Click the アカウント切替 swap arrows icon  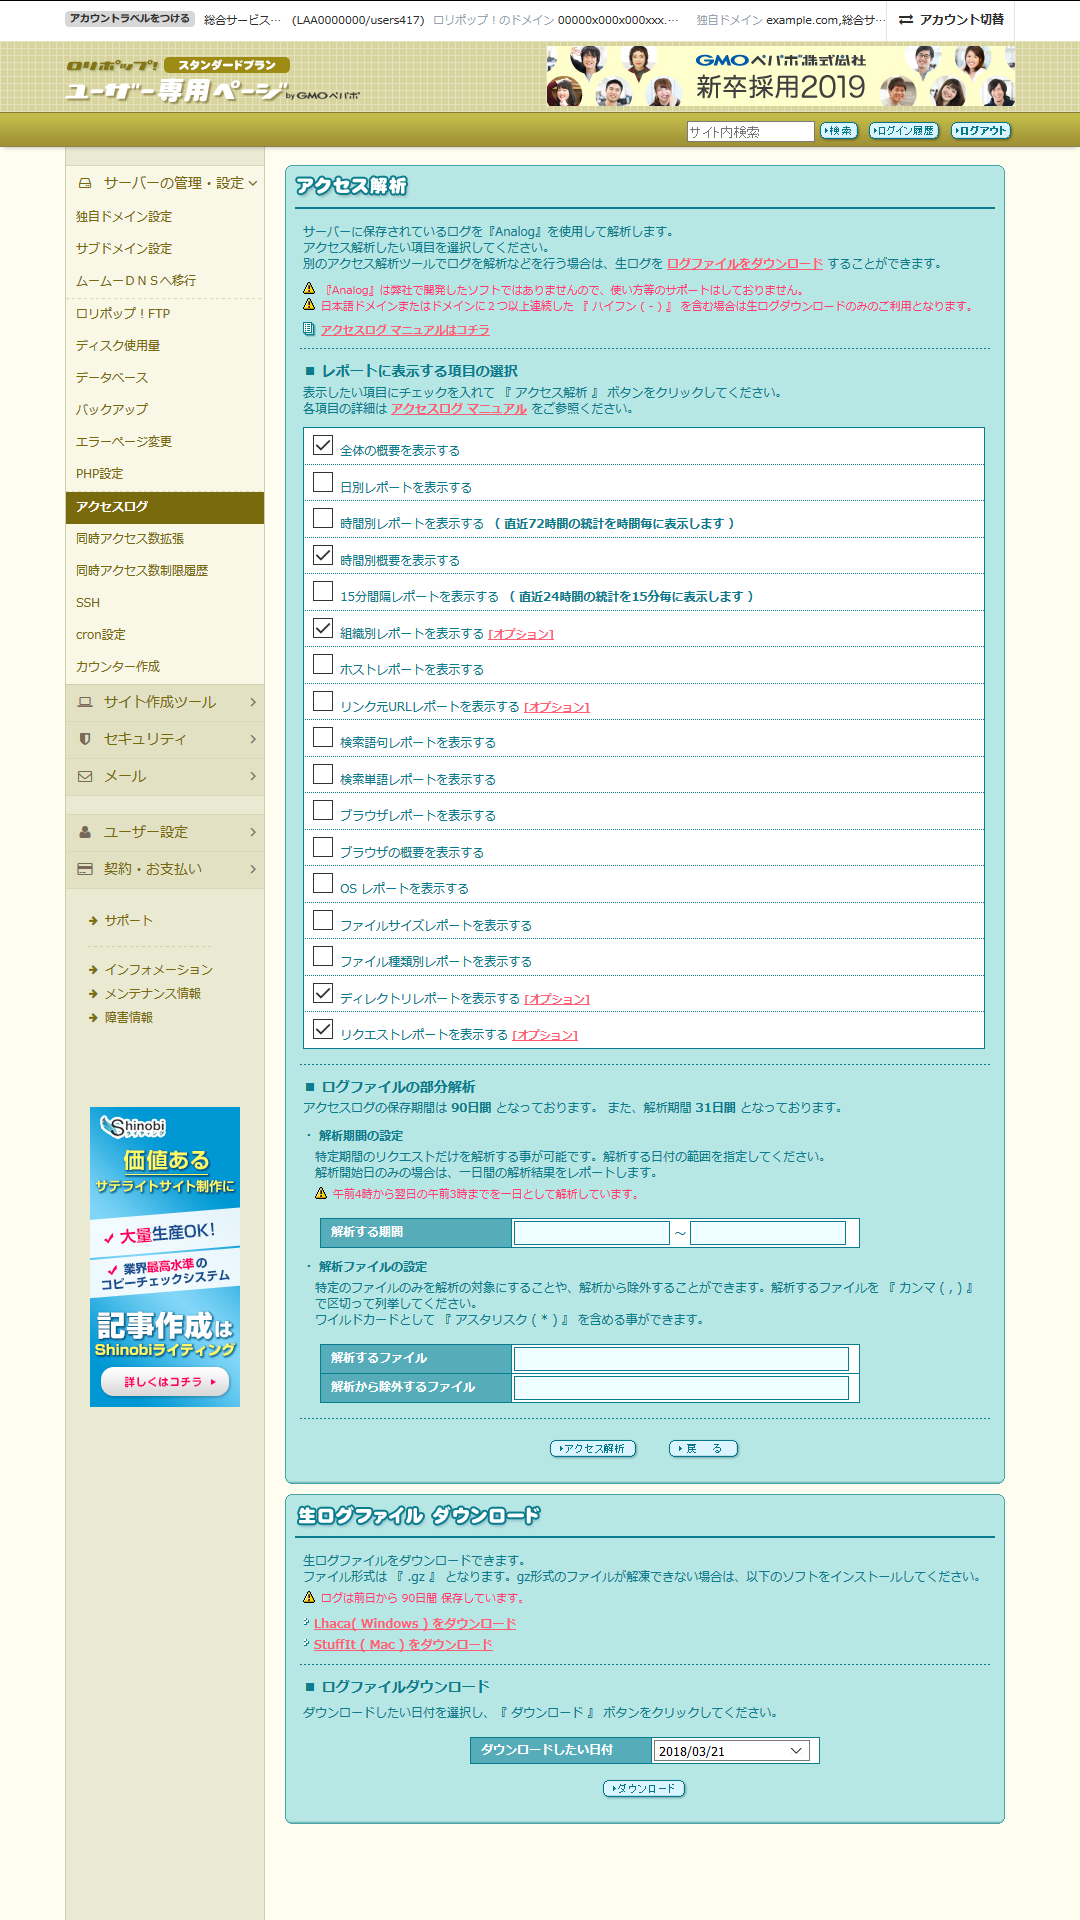click(906, 20)
